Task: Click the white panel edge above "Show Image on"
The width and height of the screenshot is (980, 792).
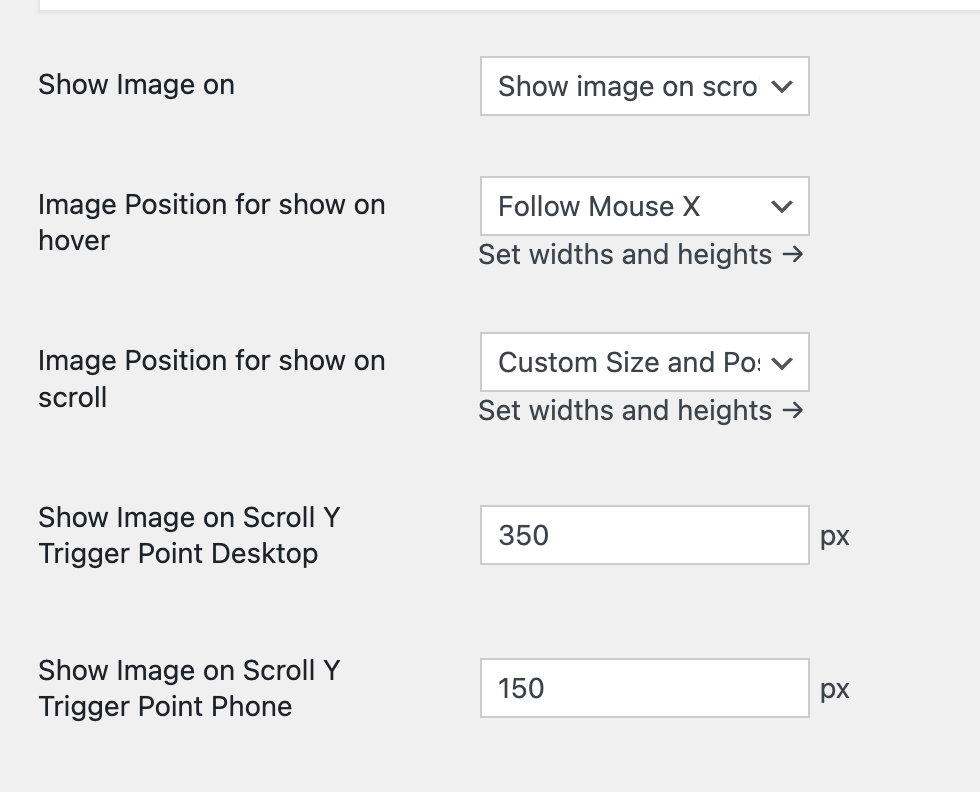Action: pyautogui.click(x=500, y=5)
